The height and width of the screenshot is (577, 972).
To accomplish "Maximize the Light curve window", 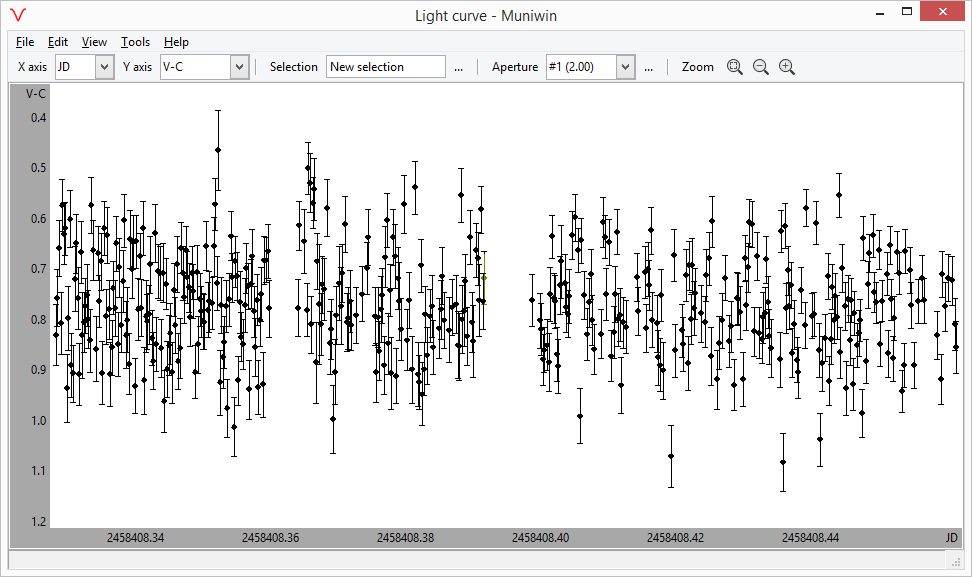I will pos(907,12).
